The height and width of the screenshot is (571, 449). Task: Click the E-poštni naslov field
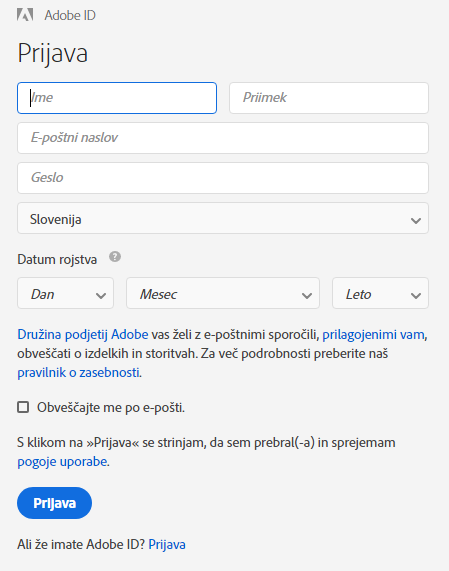[x=223, y=138]
